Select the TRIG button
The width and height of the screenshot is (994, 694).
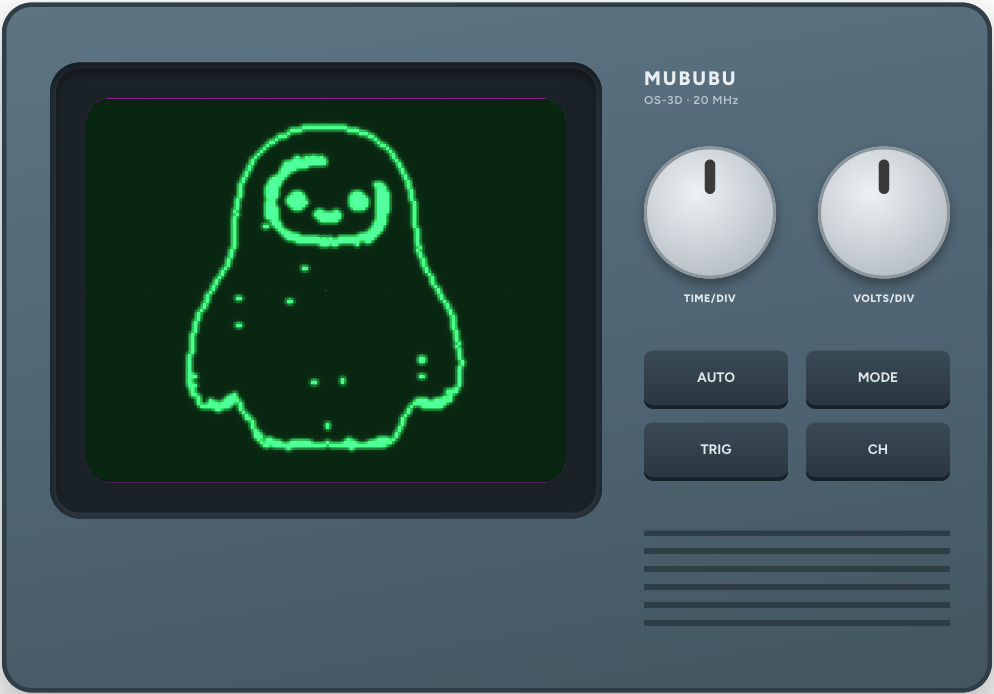point(716,450)
